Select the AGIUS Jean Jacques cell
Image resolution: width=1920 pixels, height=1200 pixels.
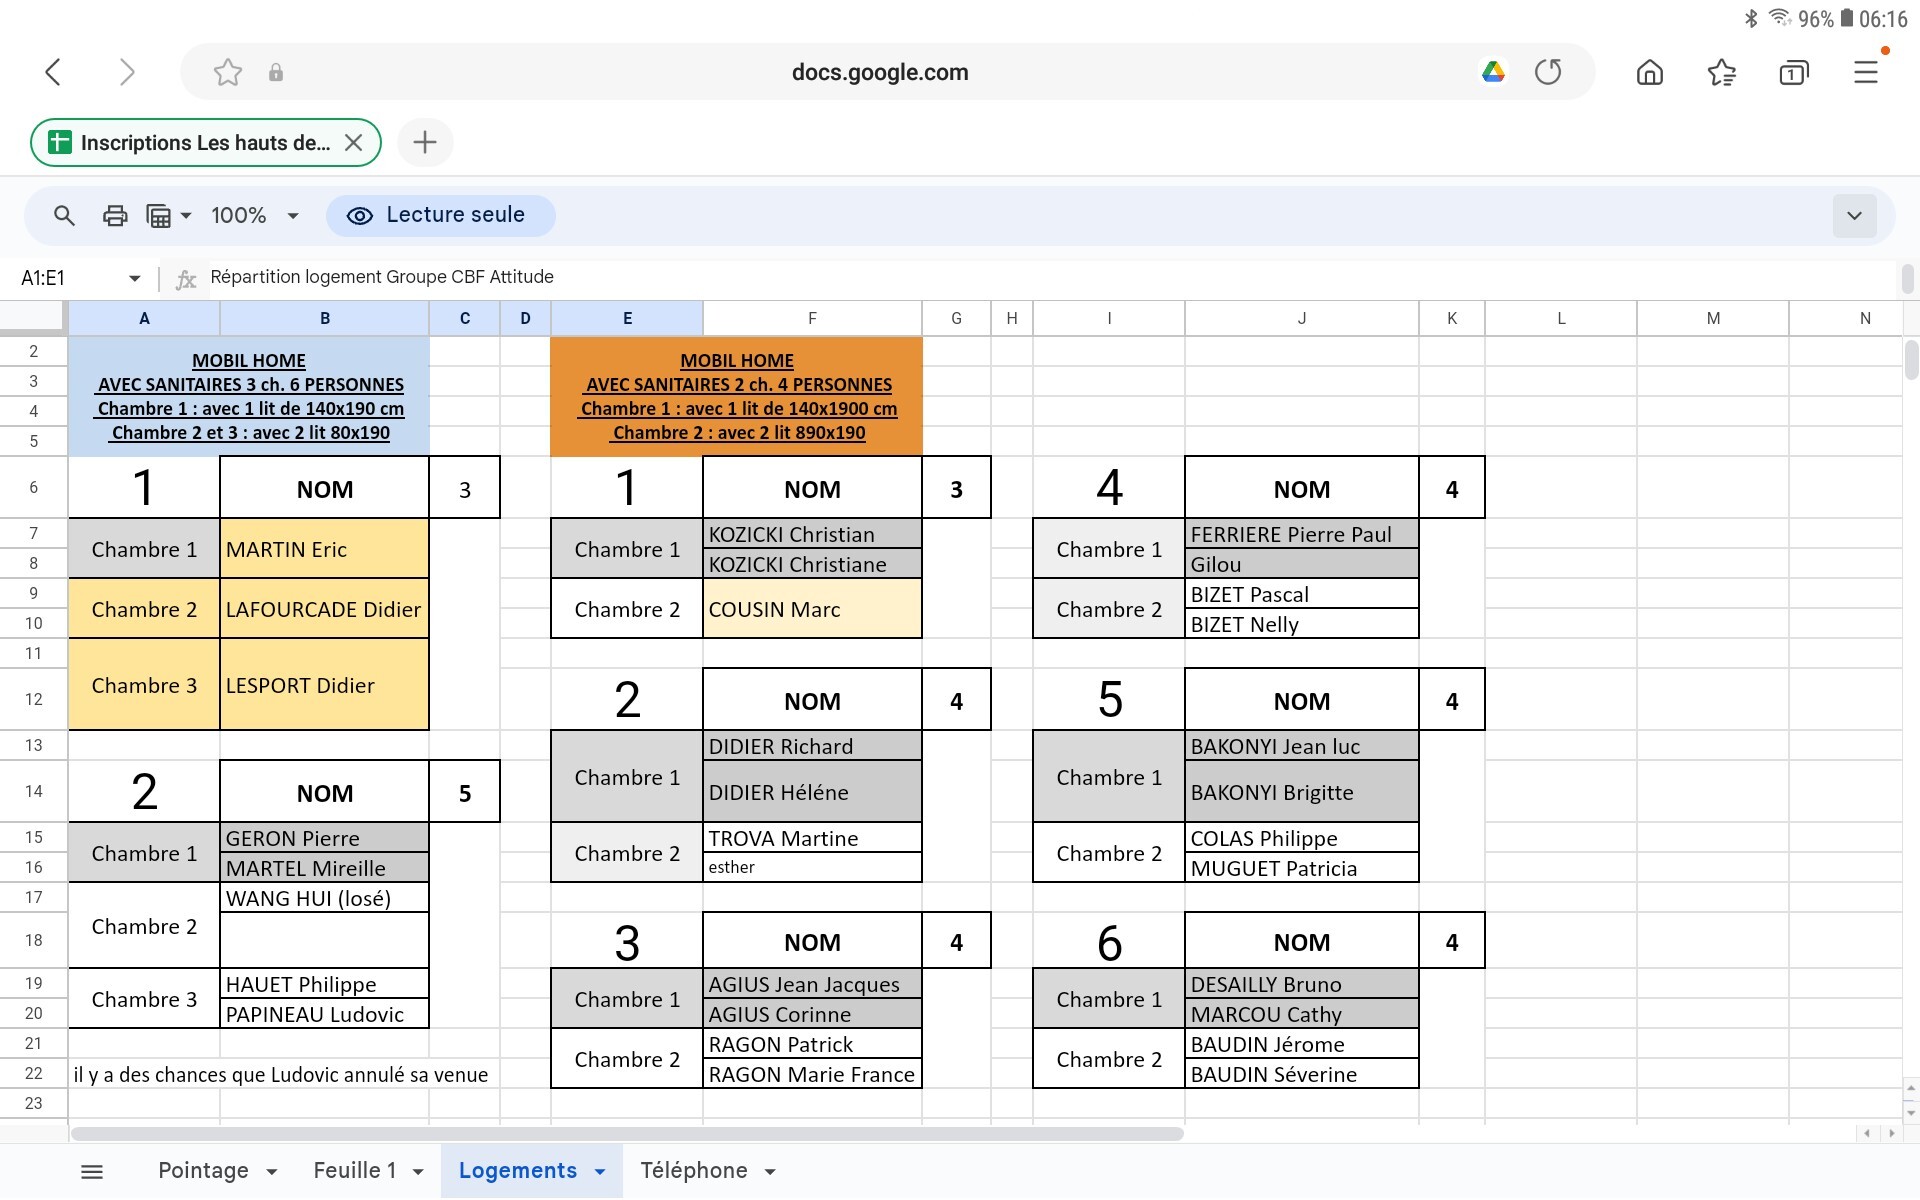(812, 983)
